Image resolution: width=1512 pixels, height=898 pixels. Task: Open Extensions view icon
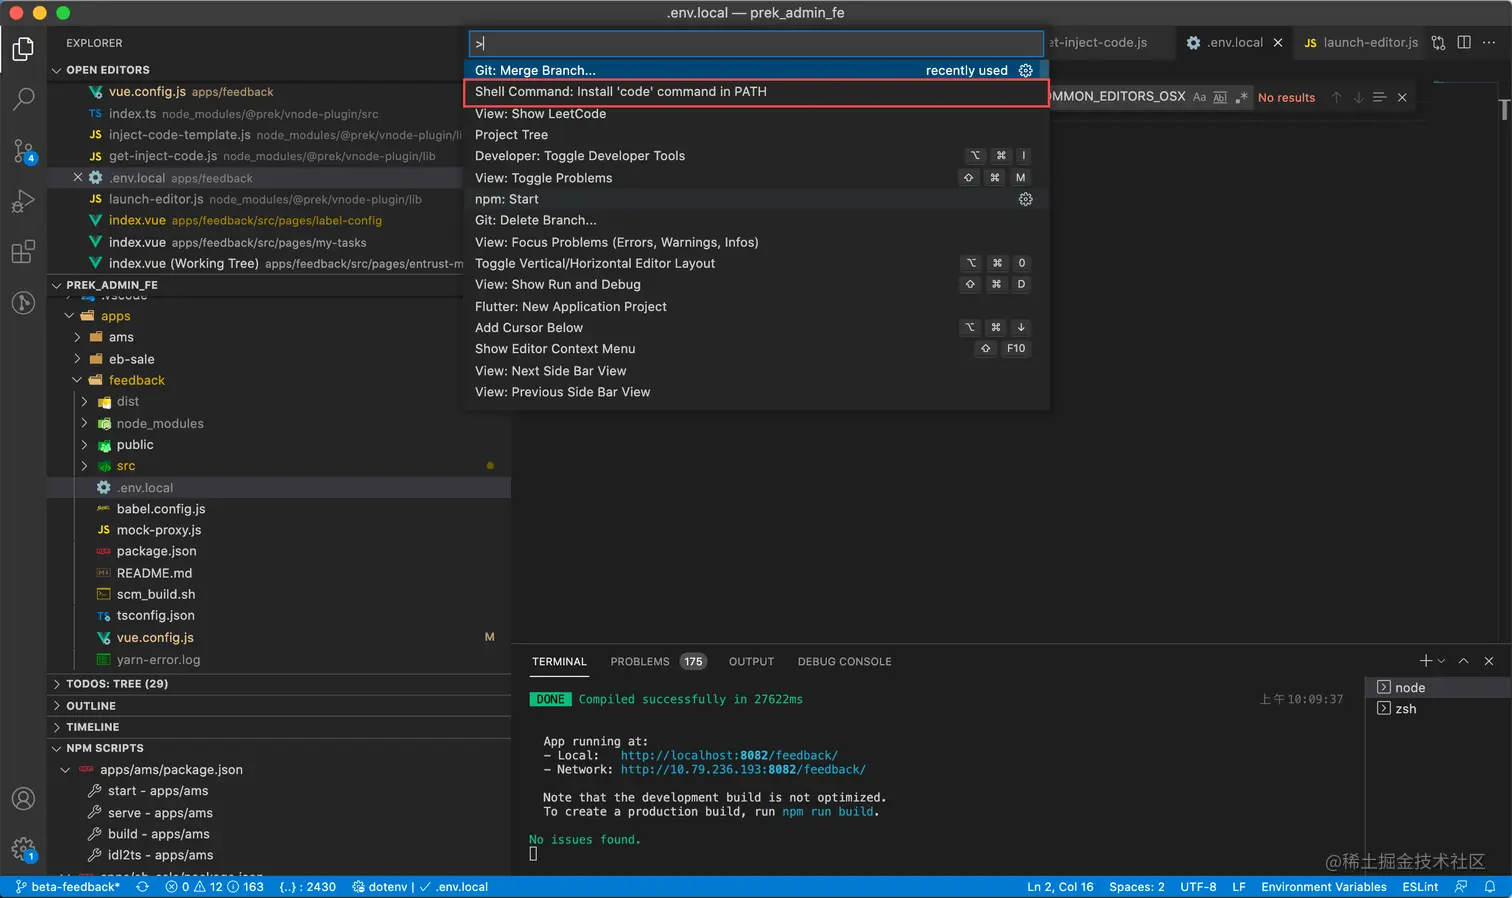tap(23, 251)
